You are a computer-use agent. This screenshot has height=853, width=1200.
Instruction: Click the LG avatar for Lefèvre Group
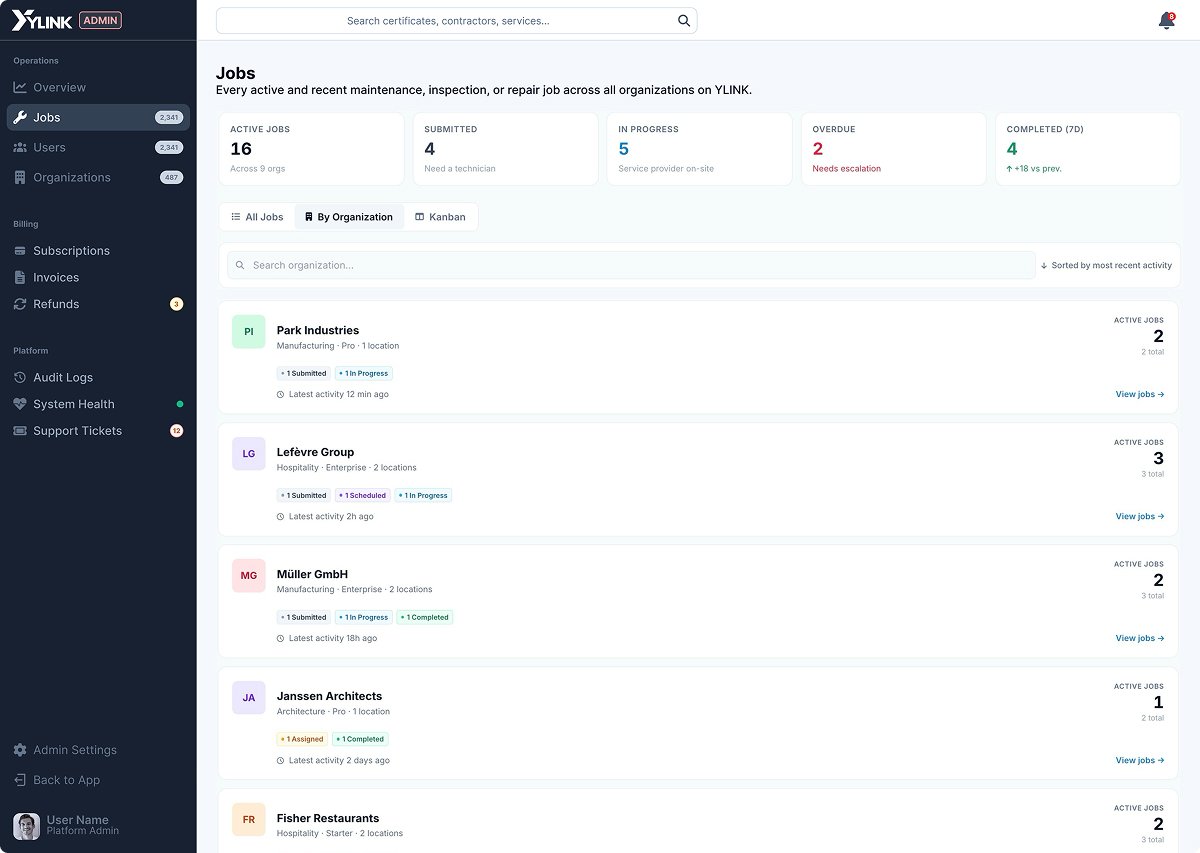pyautogui.click(x=249, y=453)
